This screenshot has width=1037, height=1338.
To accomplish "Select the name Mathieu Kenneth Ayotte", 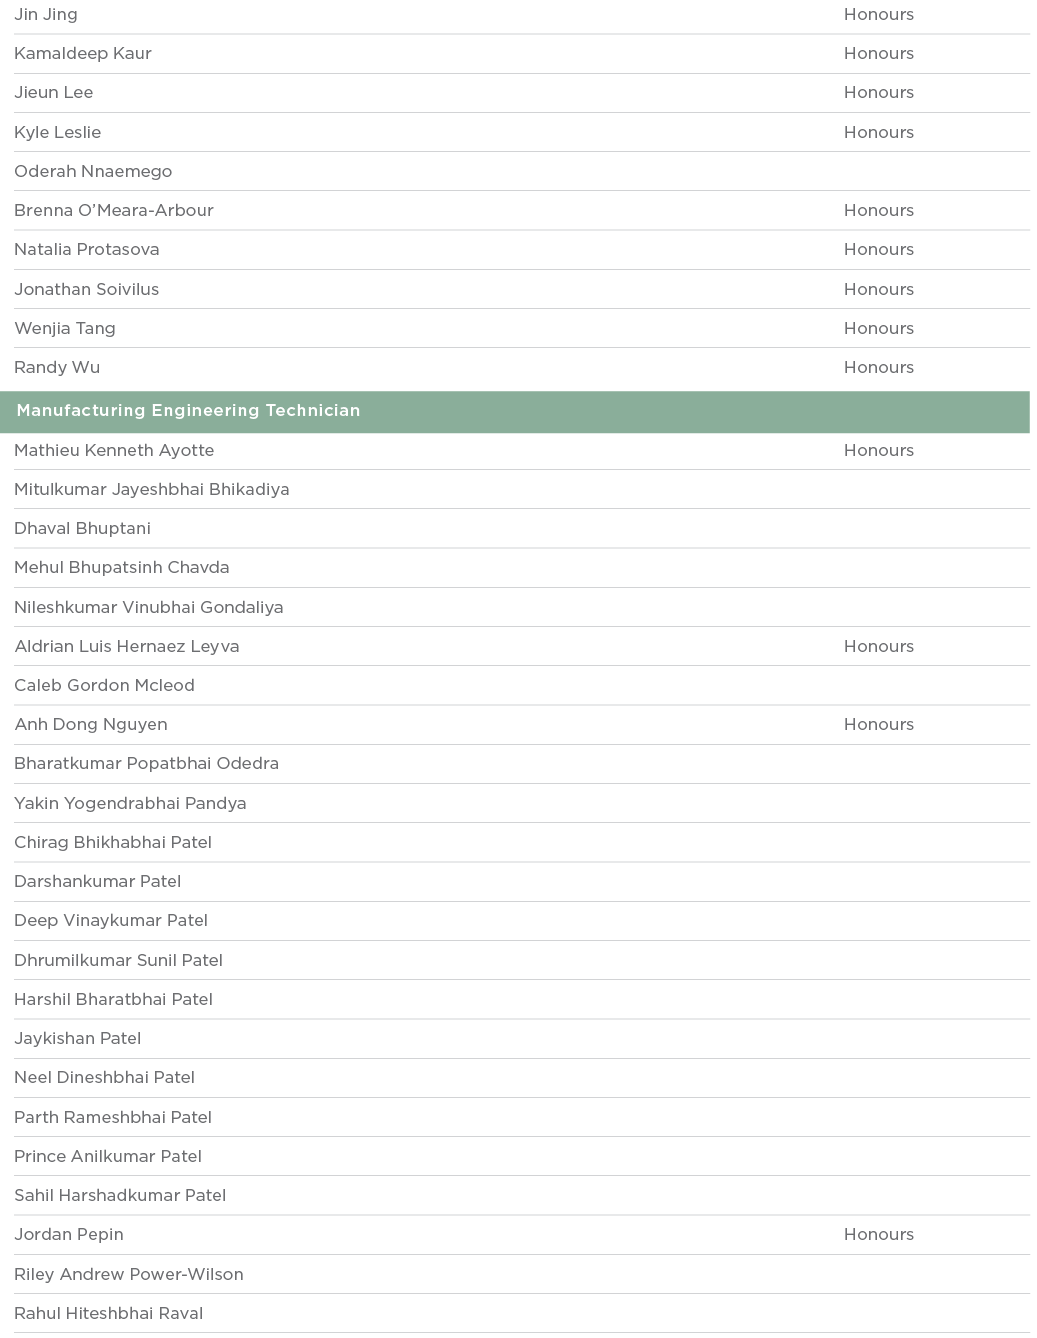I will 114,450.
